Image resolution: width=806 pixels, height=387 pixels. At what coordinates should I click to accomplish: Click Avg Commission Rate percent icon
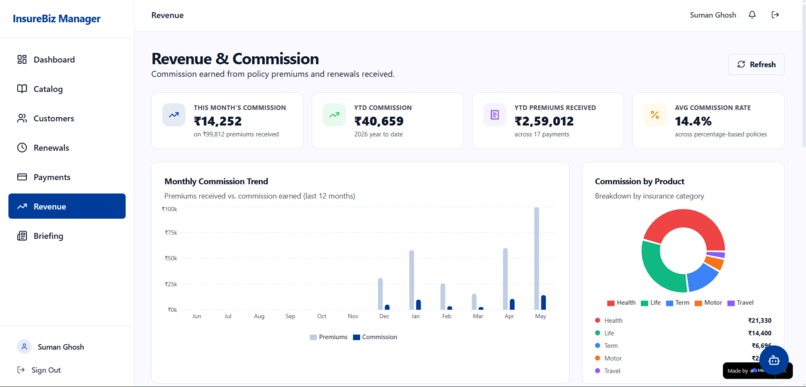655,115
